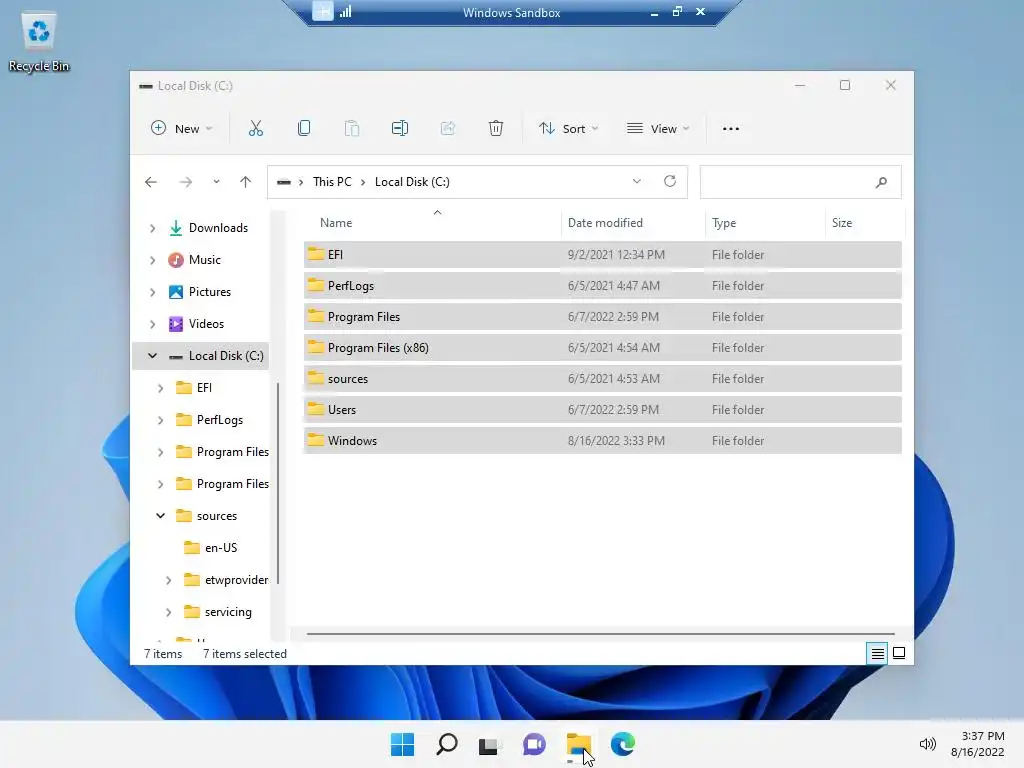The width and height of the screenshot is (1024, 768).
Task: Open the New dropdown menu
Action: [182, 129]
